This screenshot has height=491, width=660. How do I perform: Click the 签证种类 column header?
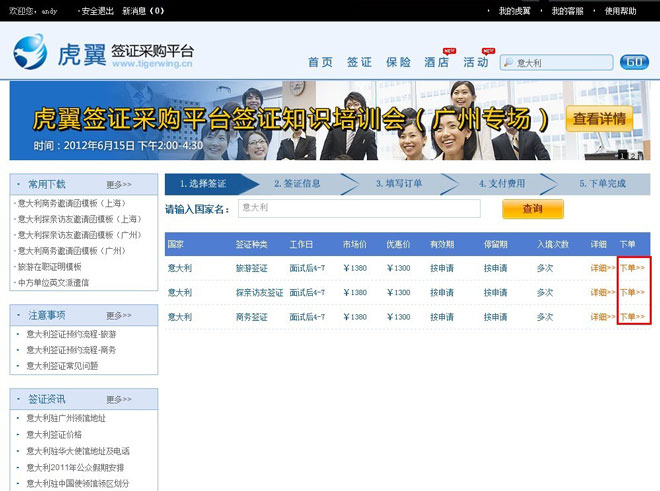tap(251, 244)
